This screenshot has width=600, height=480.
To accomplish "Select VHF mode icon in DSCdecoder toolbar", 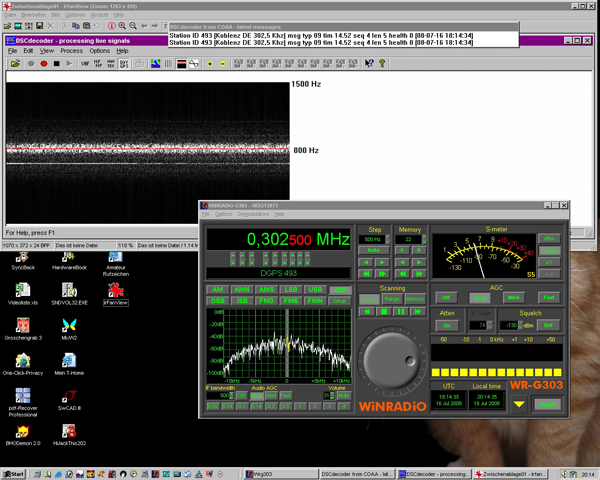I will (x=85, y=64).
